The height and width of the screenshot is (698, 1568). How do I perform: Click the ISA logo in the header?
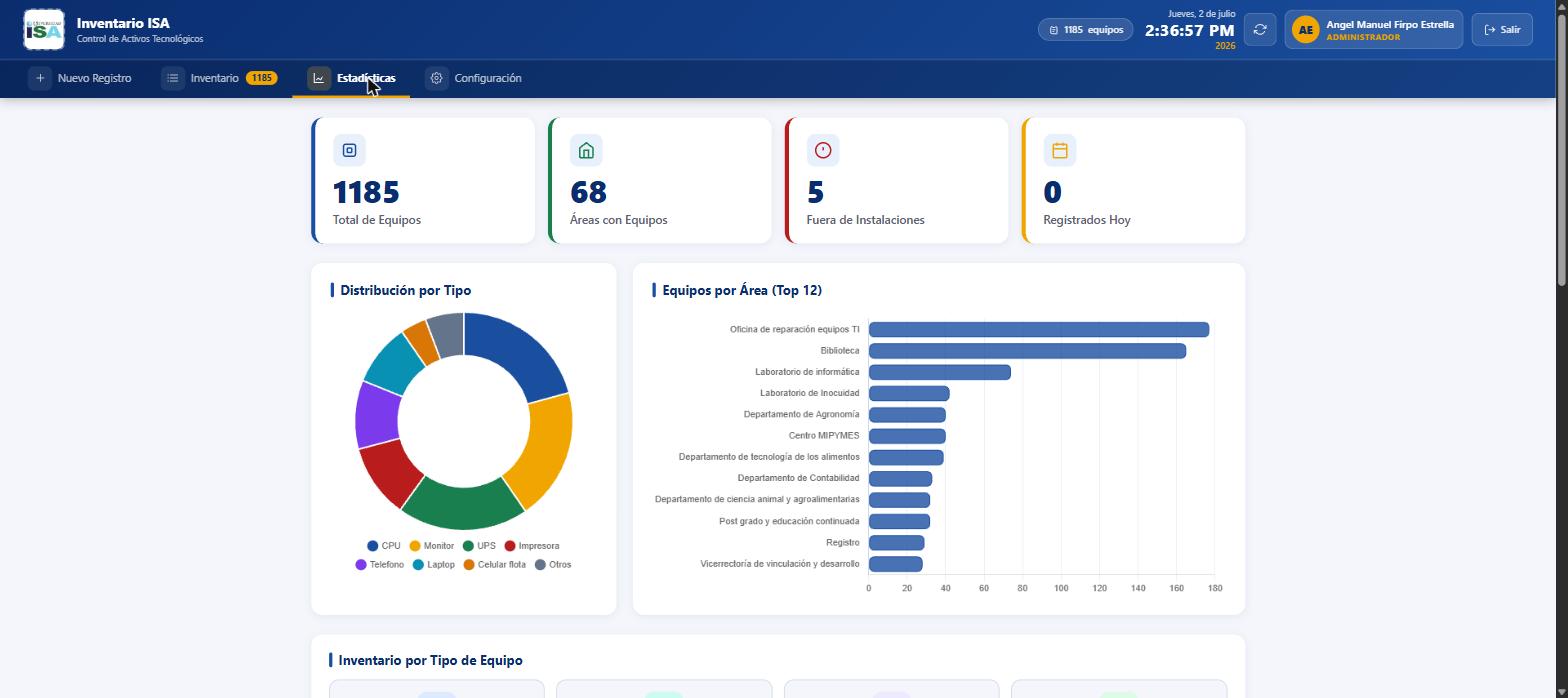tap(44, 30)
